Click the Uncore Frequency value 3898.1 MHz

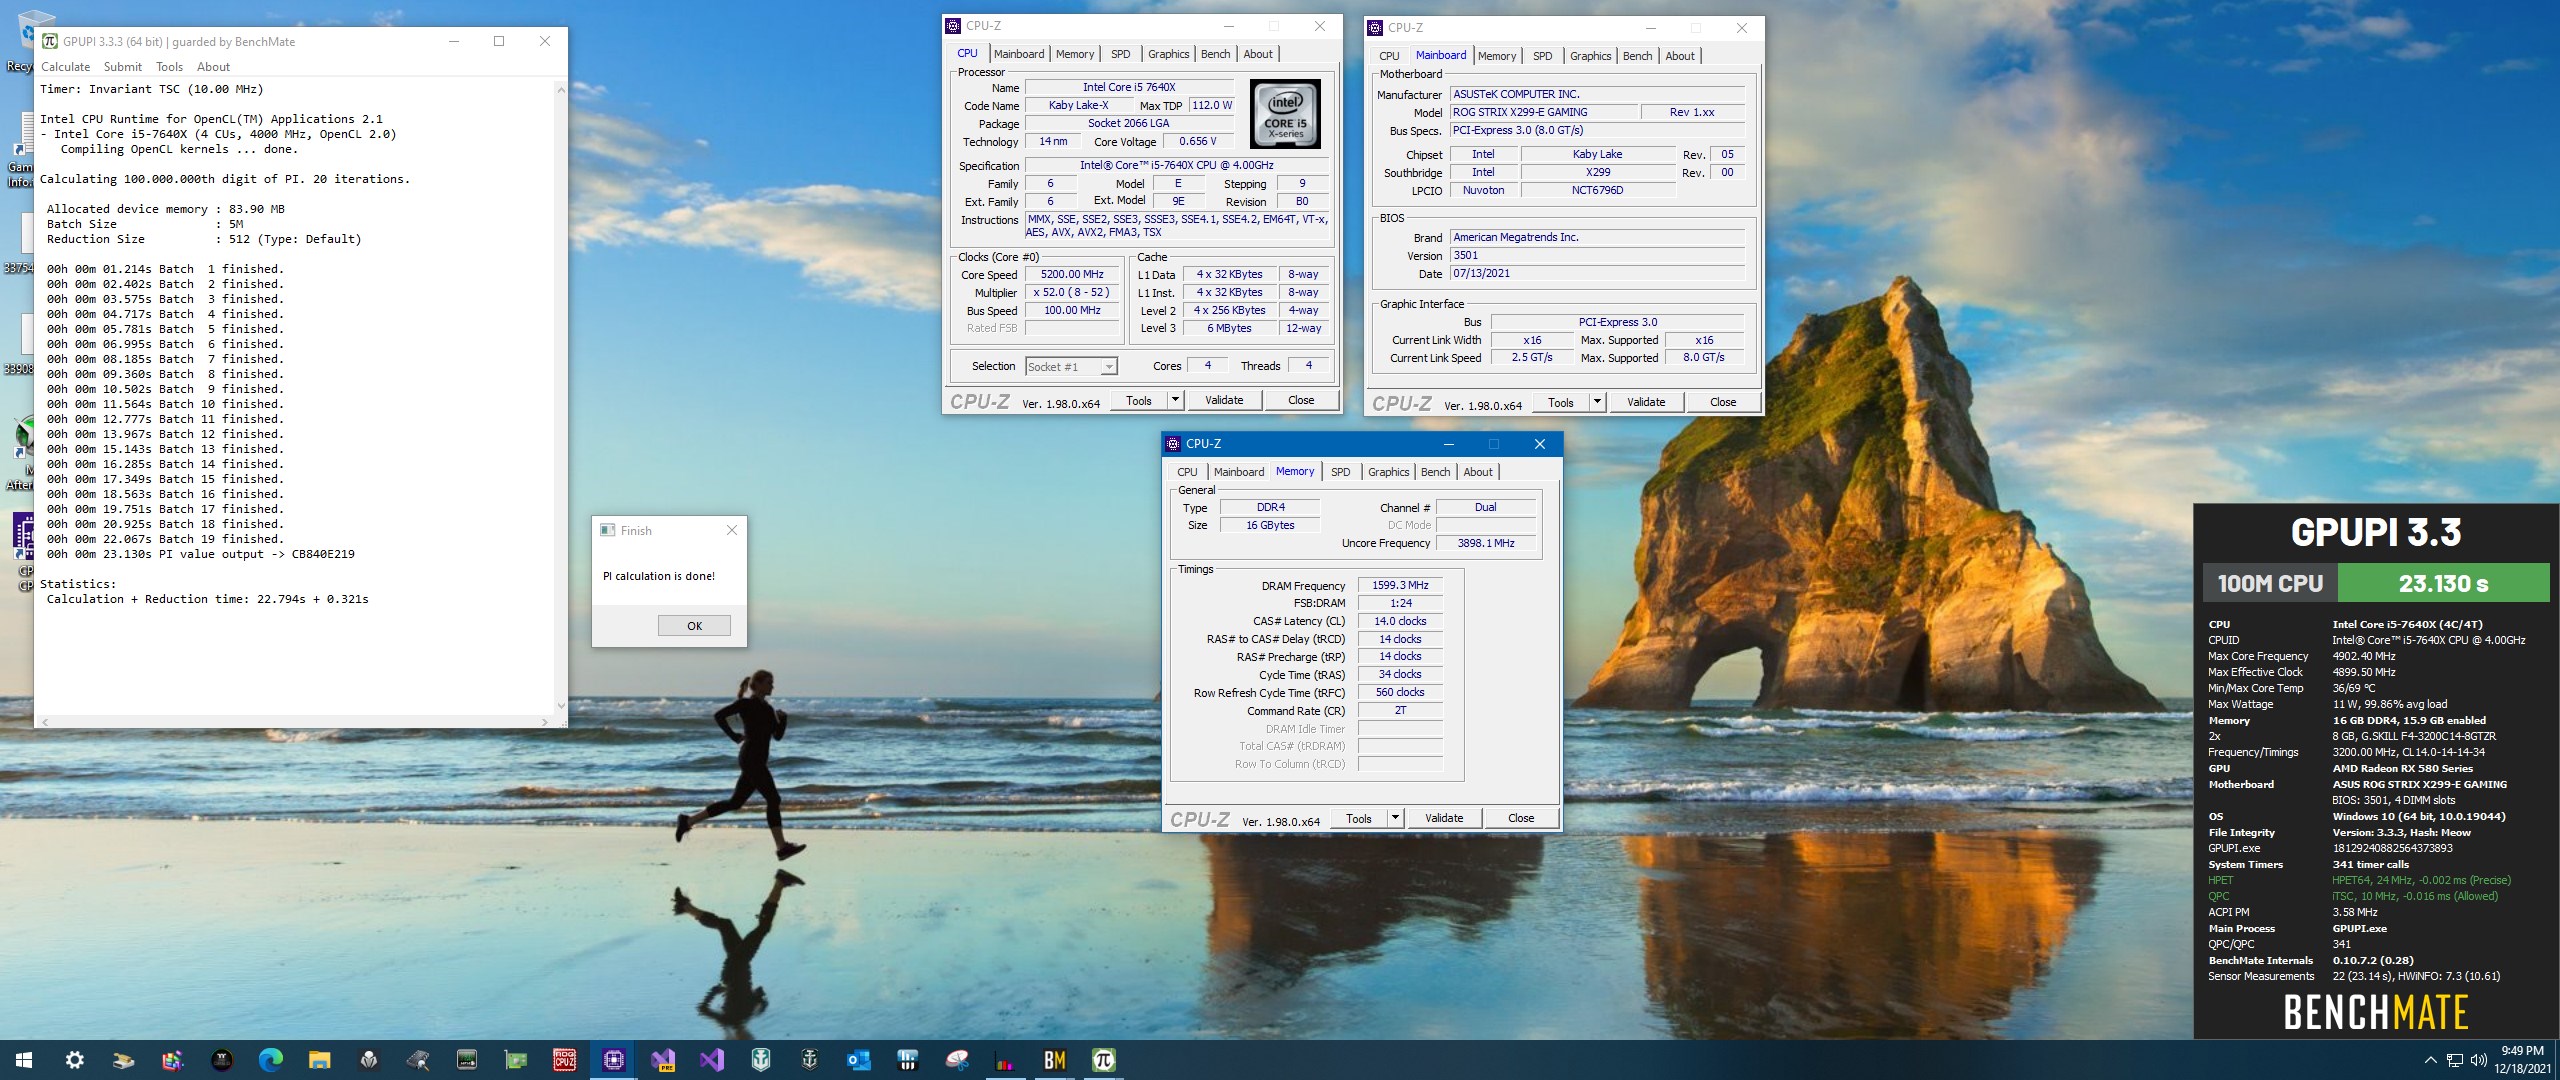(x=1486, y=543)
